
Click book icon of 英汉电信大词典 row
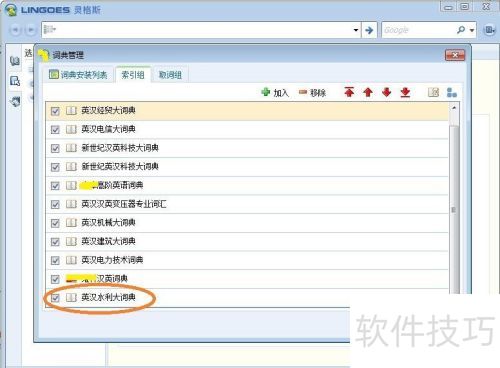point(71,129)
